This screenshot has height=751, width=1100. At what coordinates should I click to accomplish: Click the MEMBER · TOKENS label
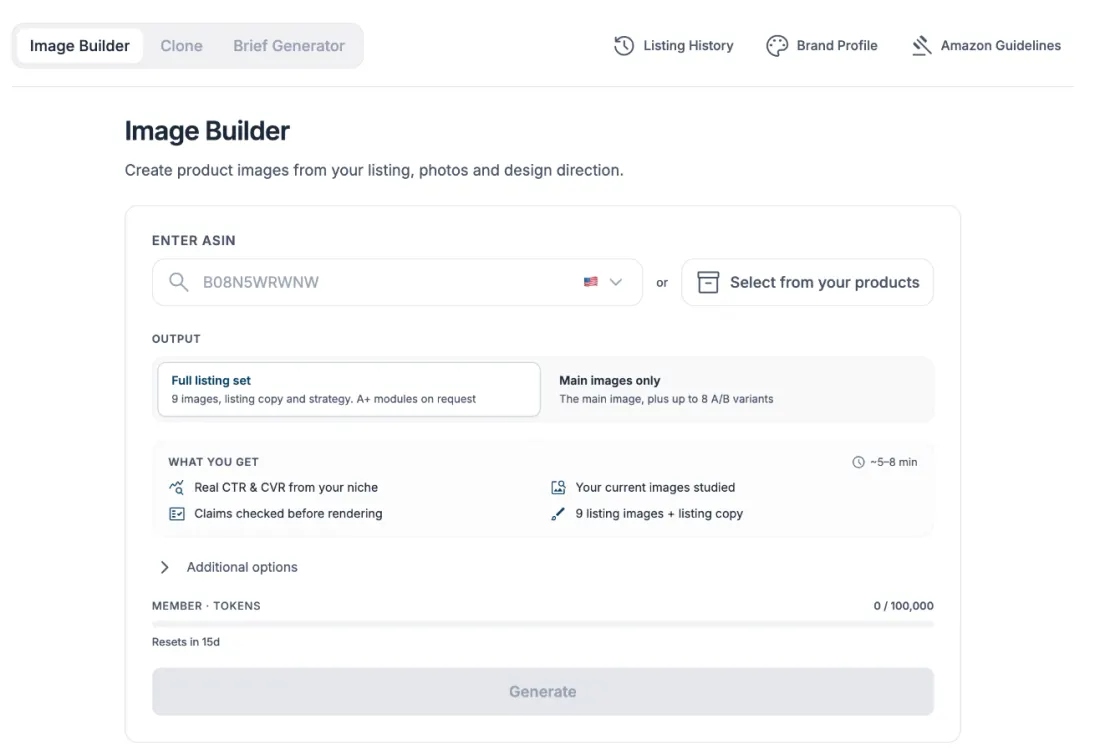(206, 606)
